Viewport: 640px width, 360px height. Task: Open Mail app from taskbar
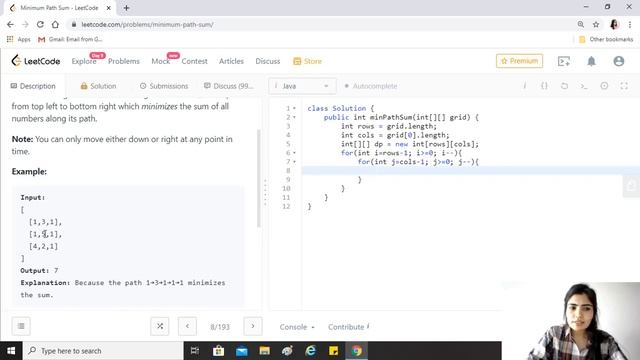click(242, 351)
